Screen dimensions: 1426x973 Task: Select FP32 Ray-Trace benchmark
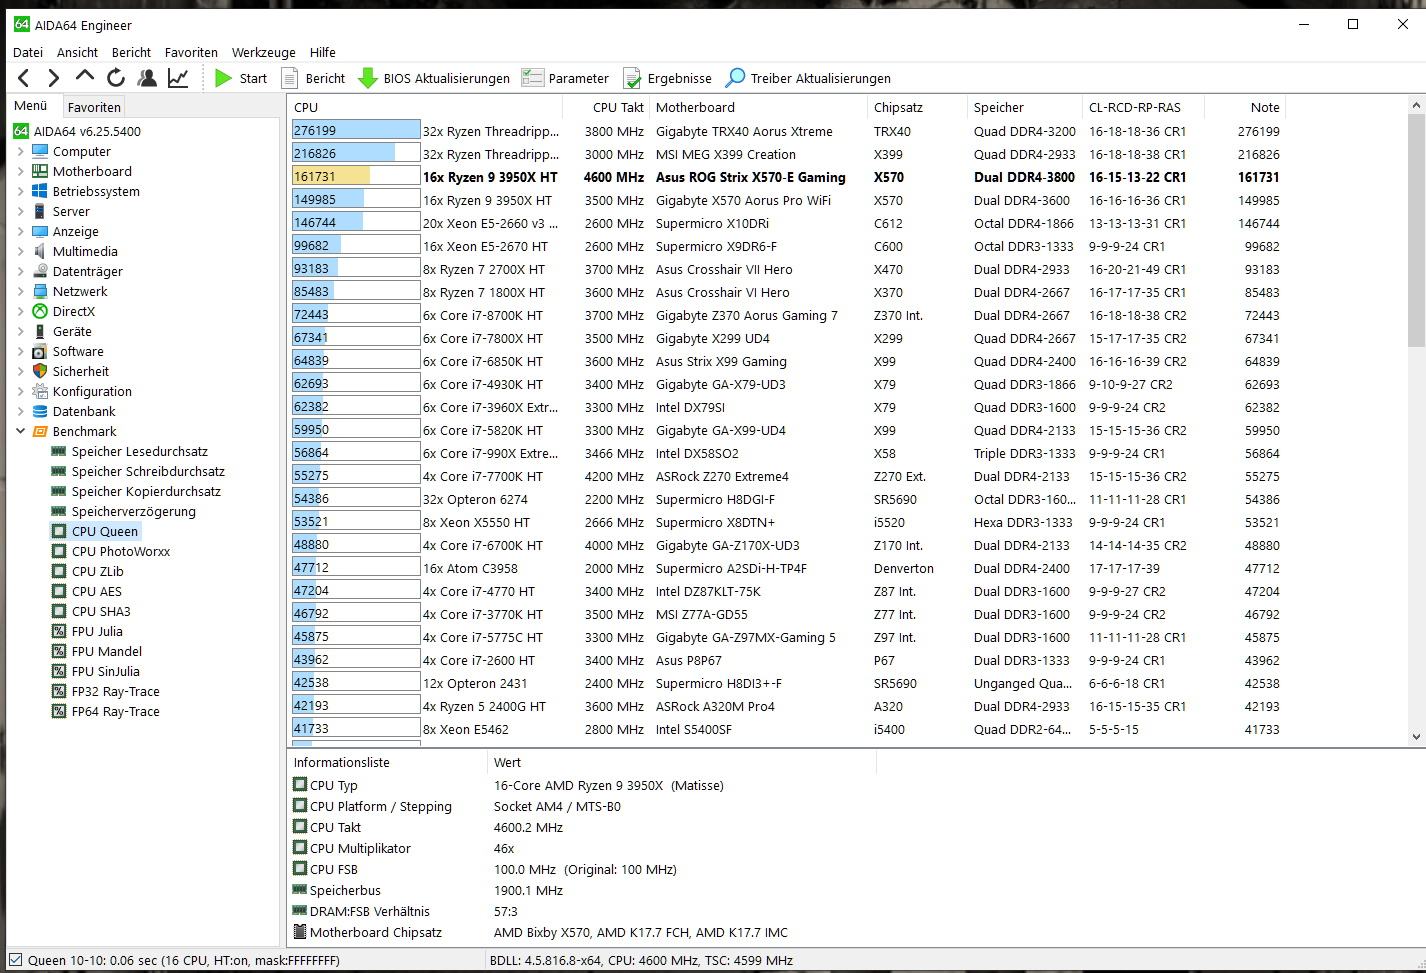[115, 691]
